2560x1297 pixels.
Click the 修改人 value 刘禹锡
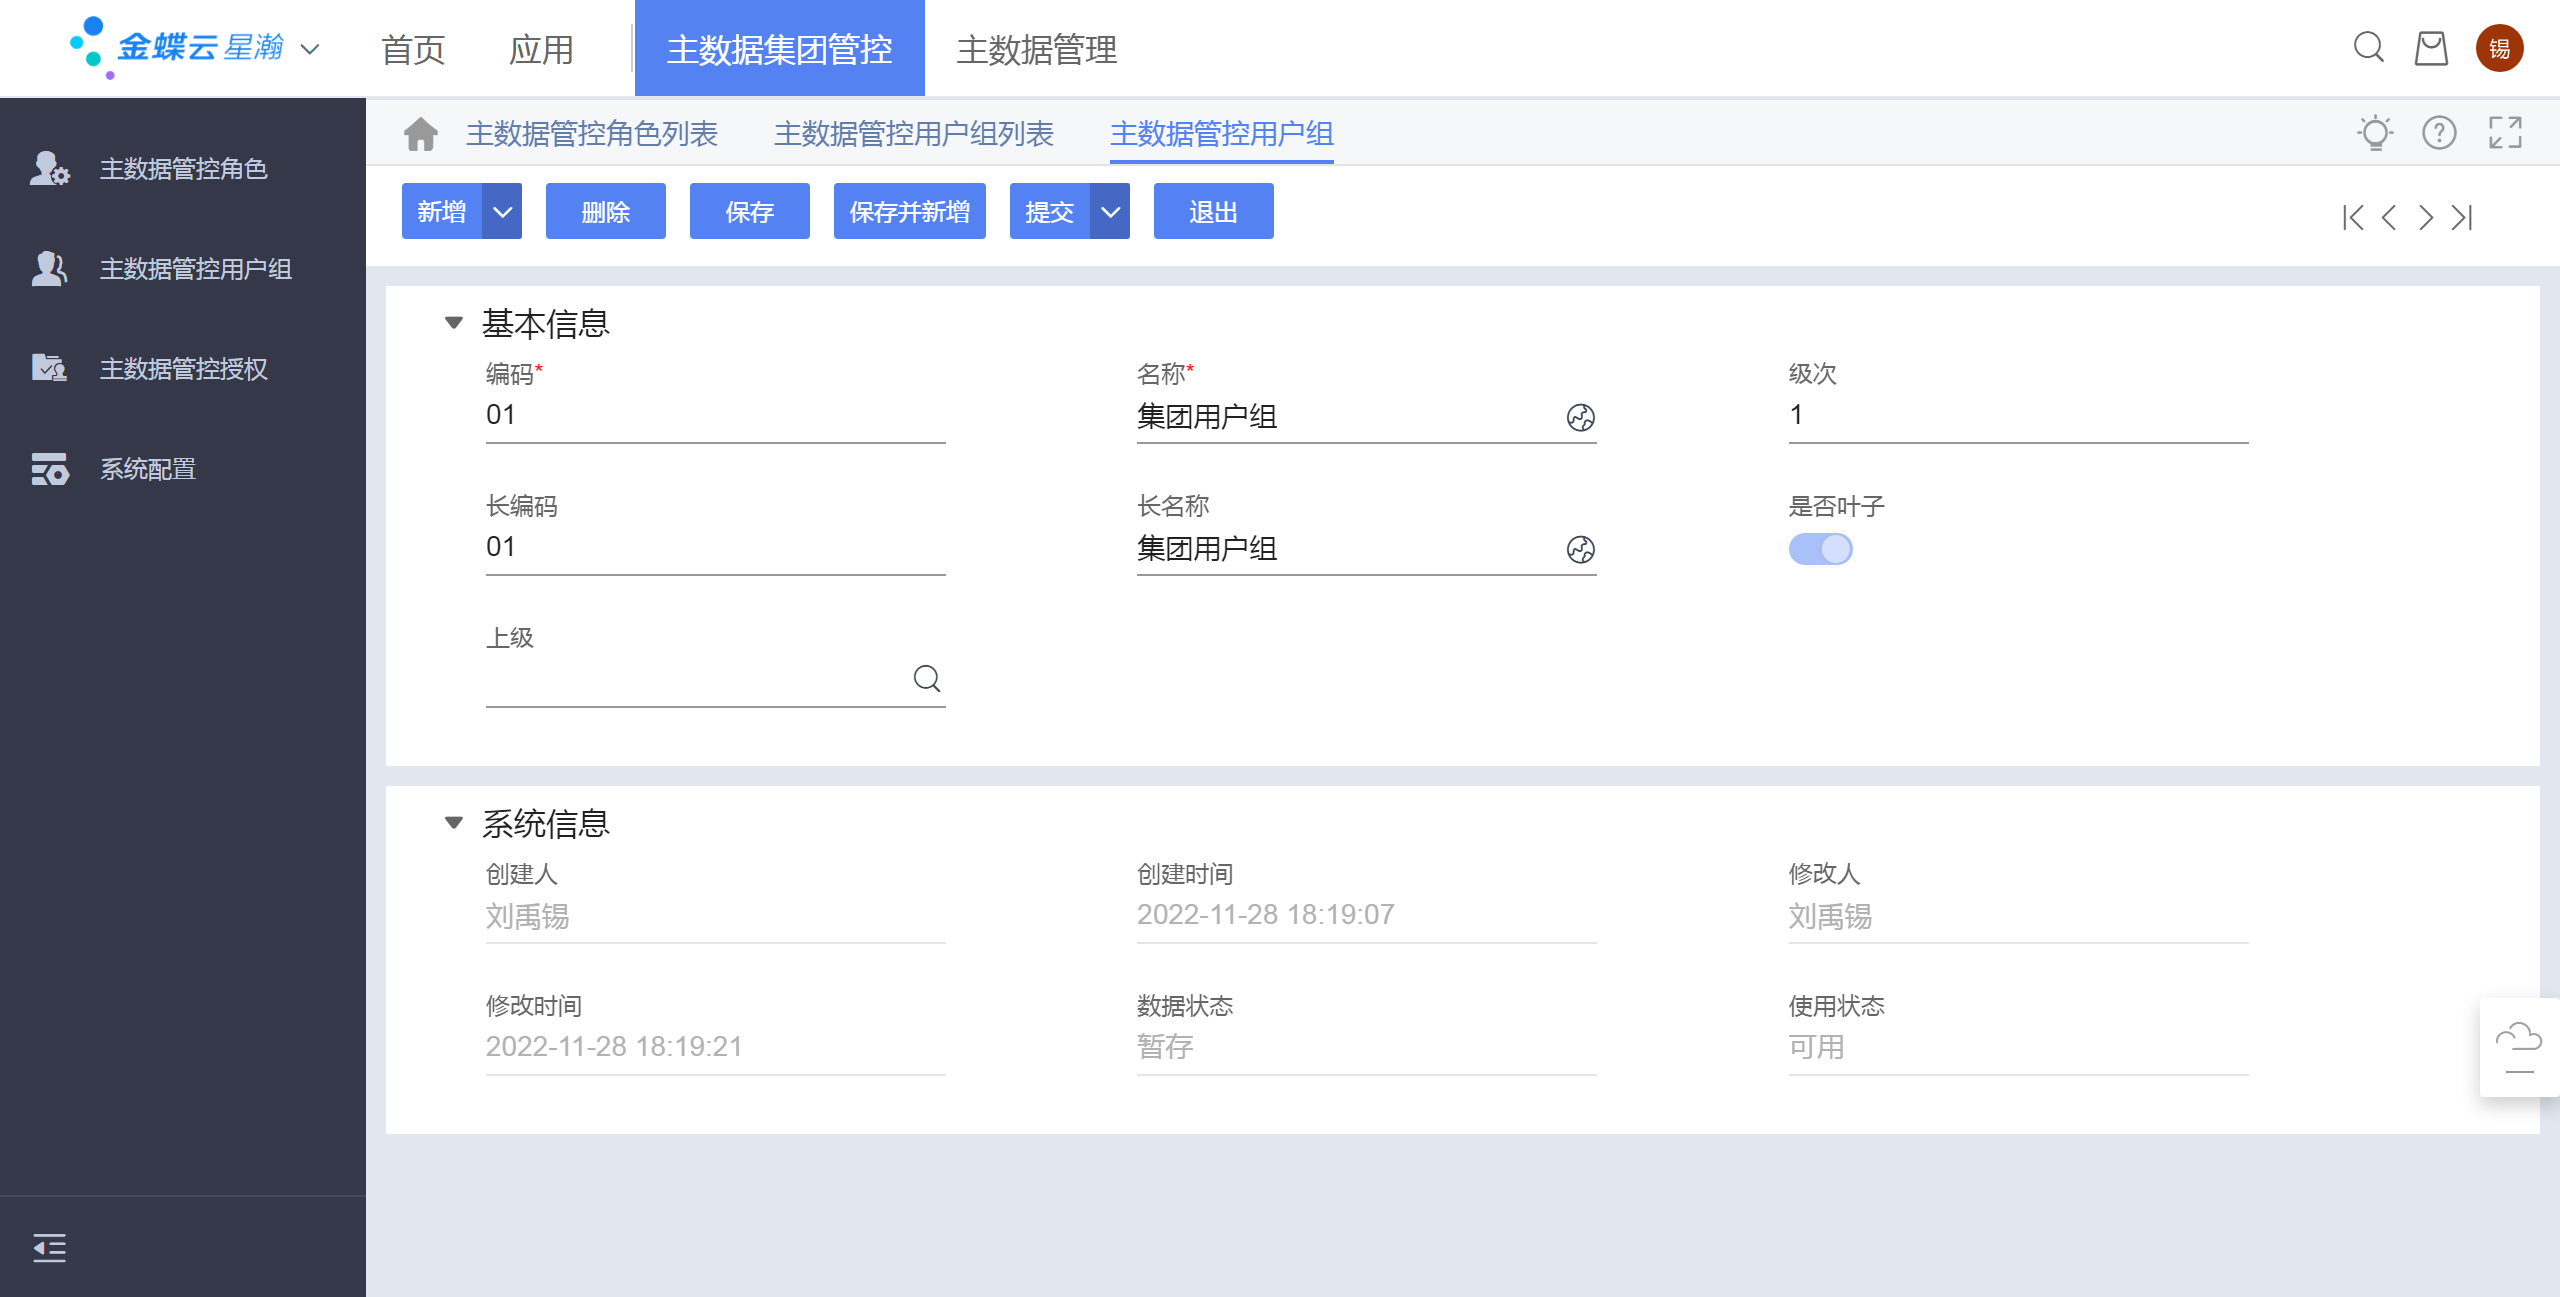click(1830, 916)
